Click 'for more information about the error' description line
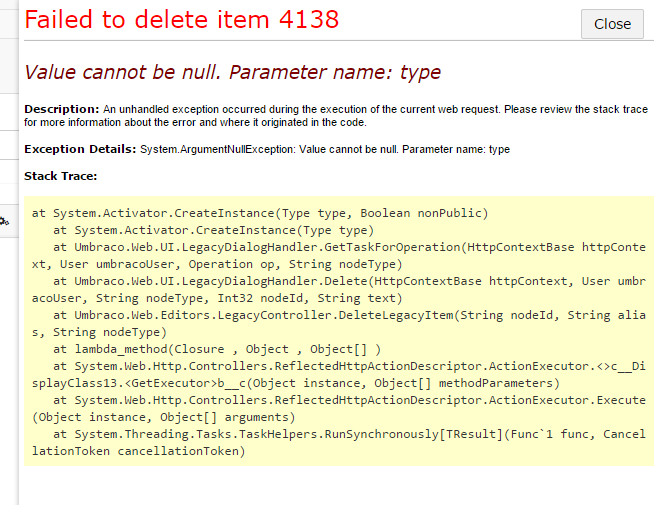Image resolution: width=658 pixels, height=505 pixels. point(195,122)
